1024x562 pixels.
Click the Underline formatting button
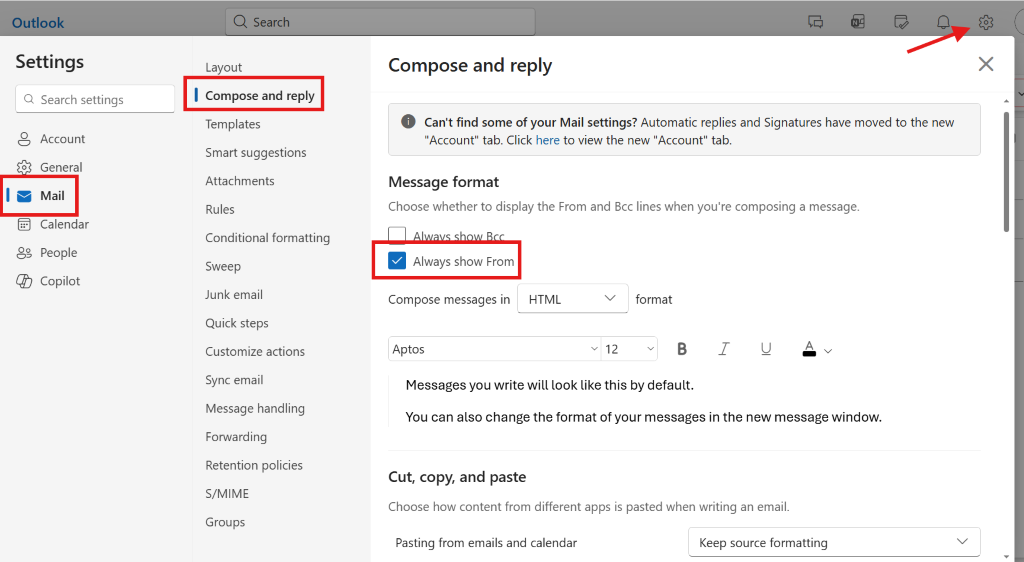tap(766, 349)
